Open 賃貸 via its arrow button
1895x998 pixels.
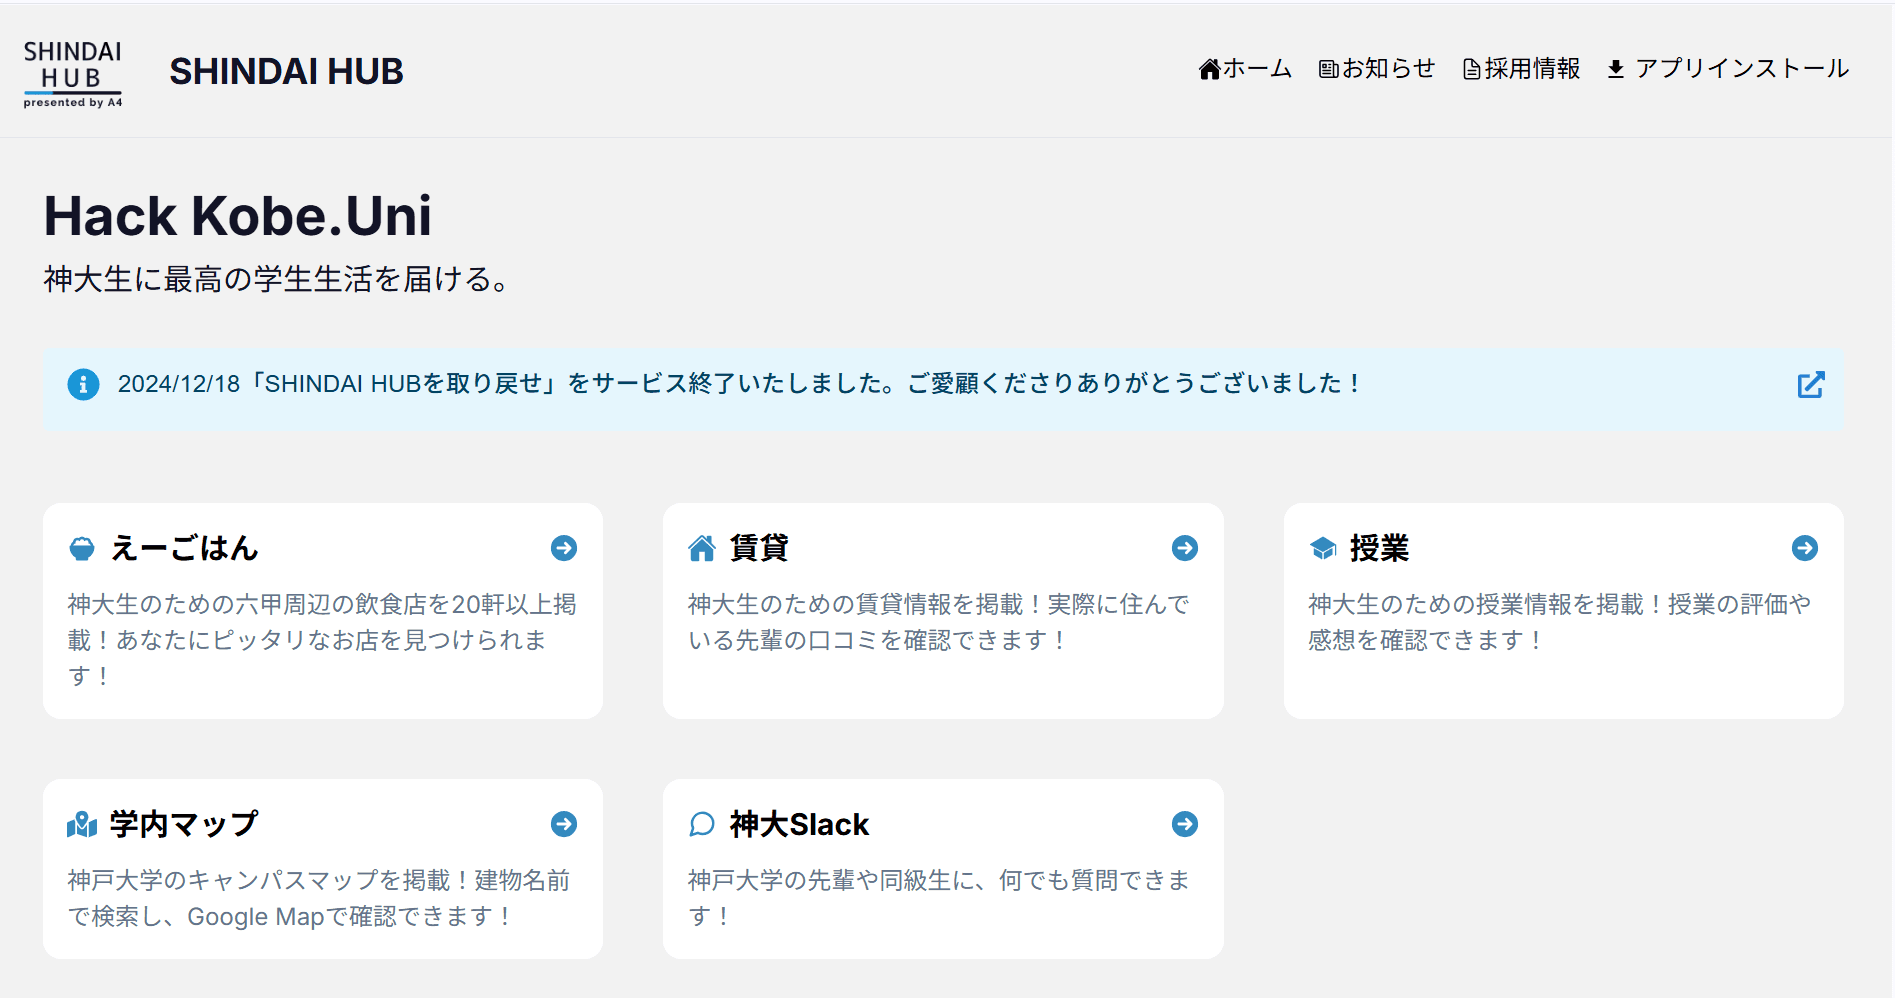1185,548
